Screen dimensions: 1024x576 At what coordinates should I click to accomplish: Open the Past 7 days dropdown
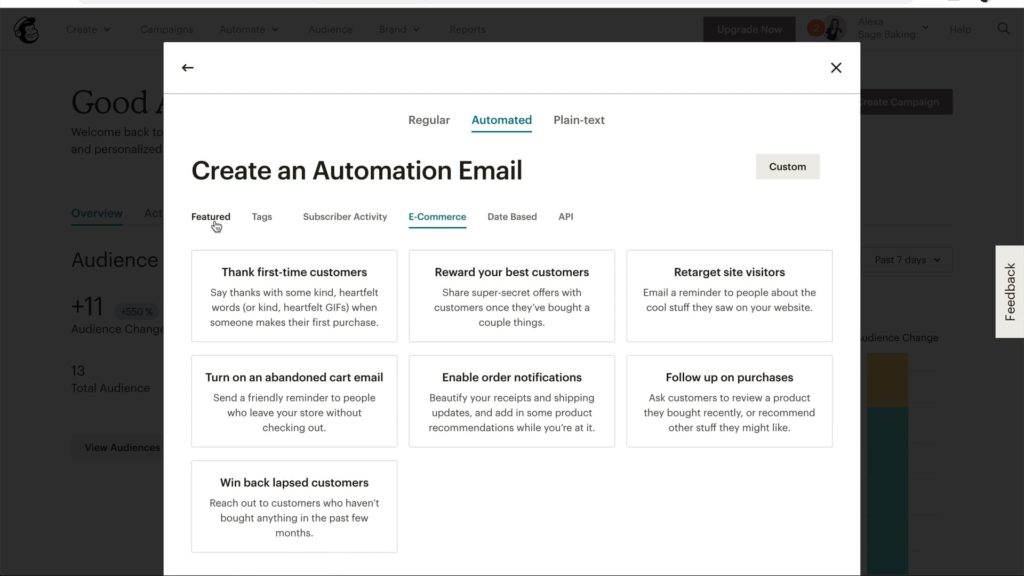pos(907,260)
